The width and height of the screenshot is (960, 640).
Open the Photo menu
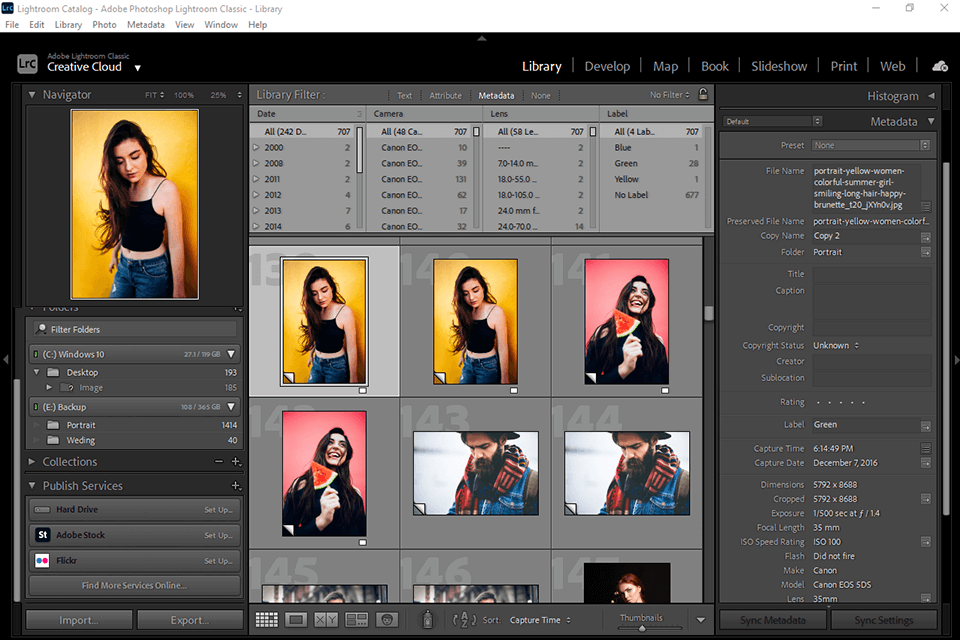[x=104, y=24]
